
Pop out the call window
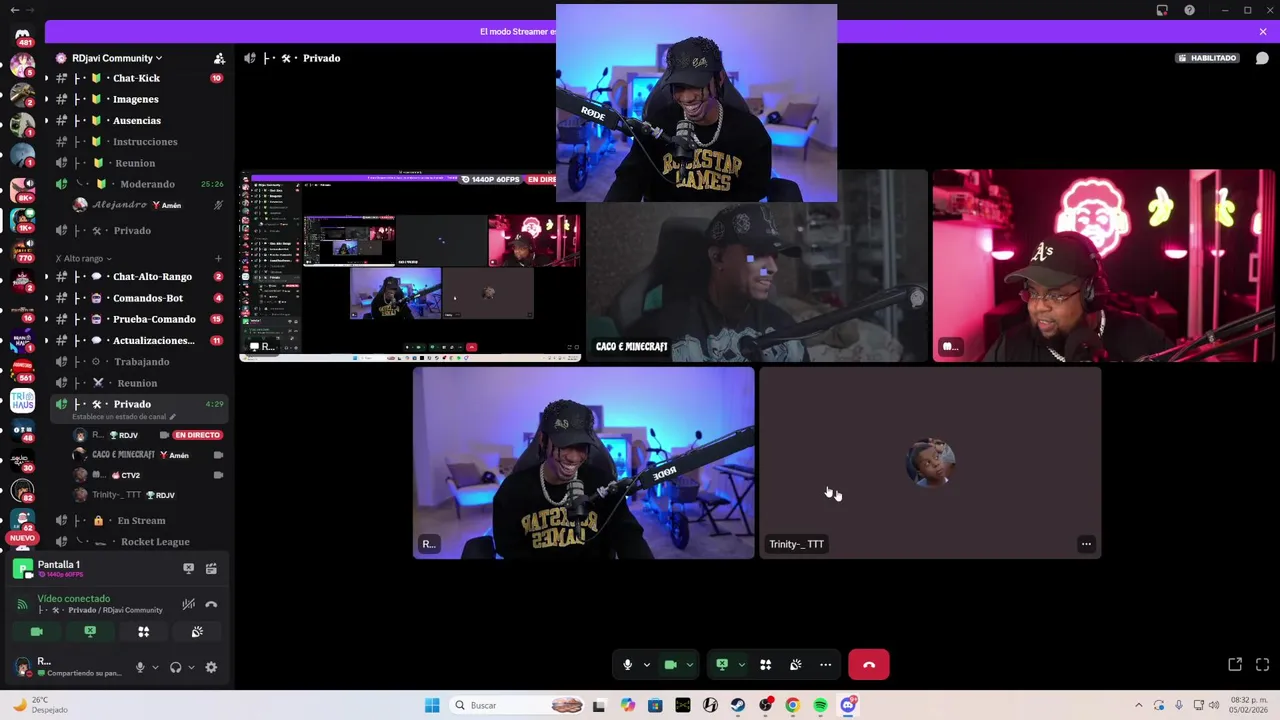[x=1235, y=664]
